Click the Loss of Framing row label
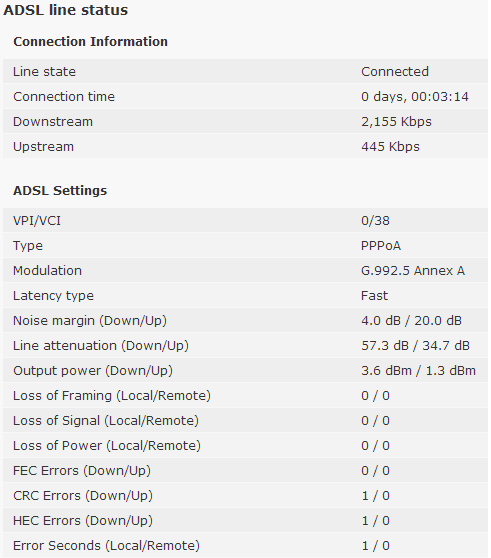Viewport: 491px width, 558px height. (x=112, y=396)
